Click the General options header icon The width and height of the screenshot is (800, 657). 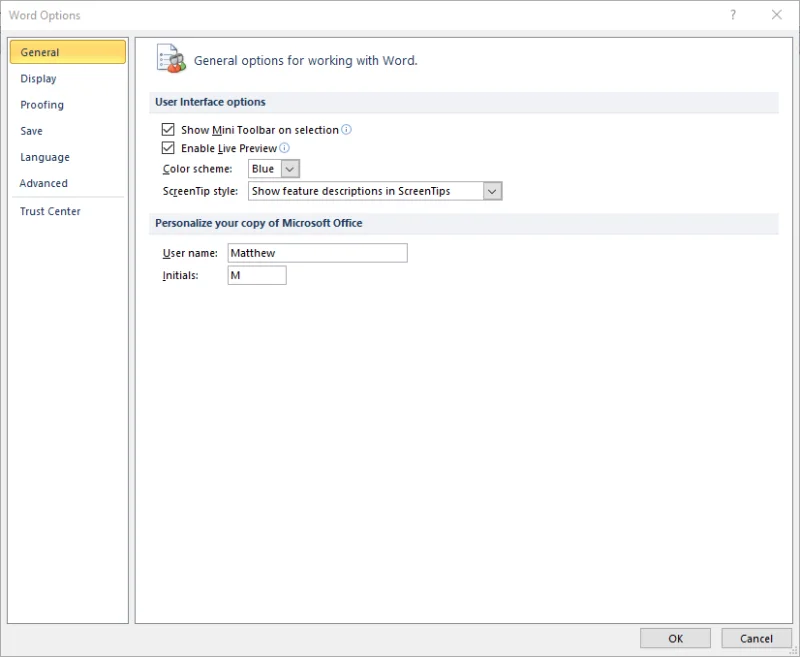[170, 59]
